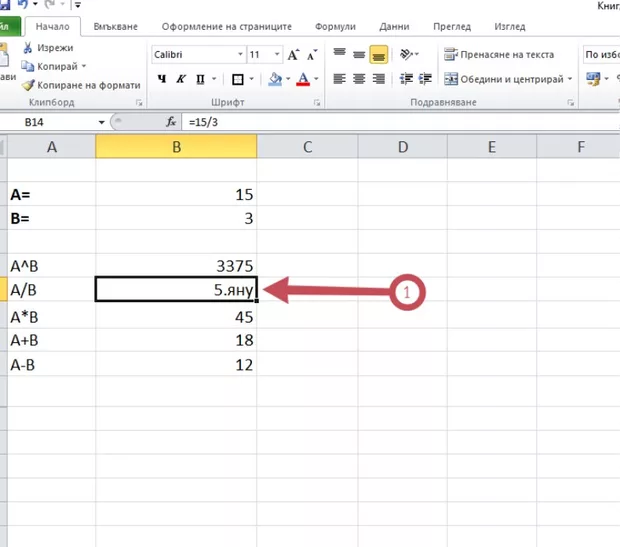The width and height of the screenshot is (620, 547).
Task: Apply cell borders icon
Action: coord(238,79)
